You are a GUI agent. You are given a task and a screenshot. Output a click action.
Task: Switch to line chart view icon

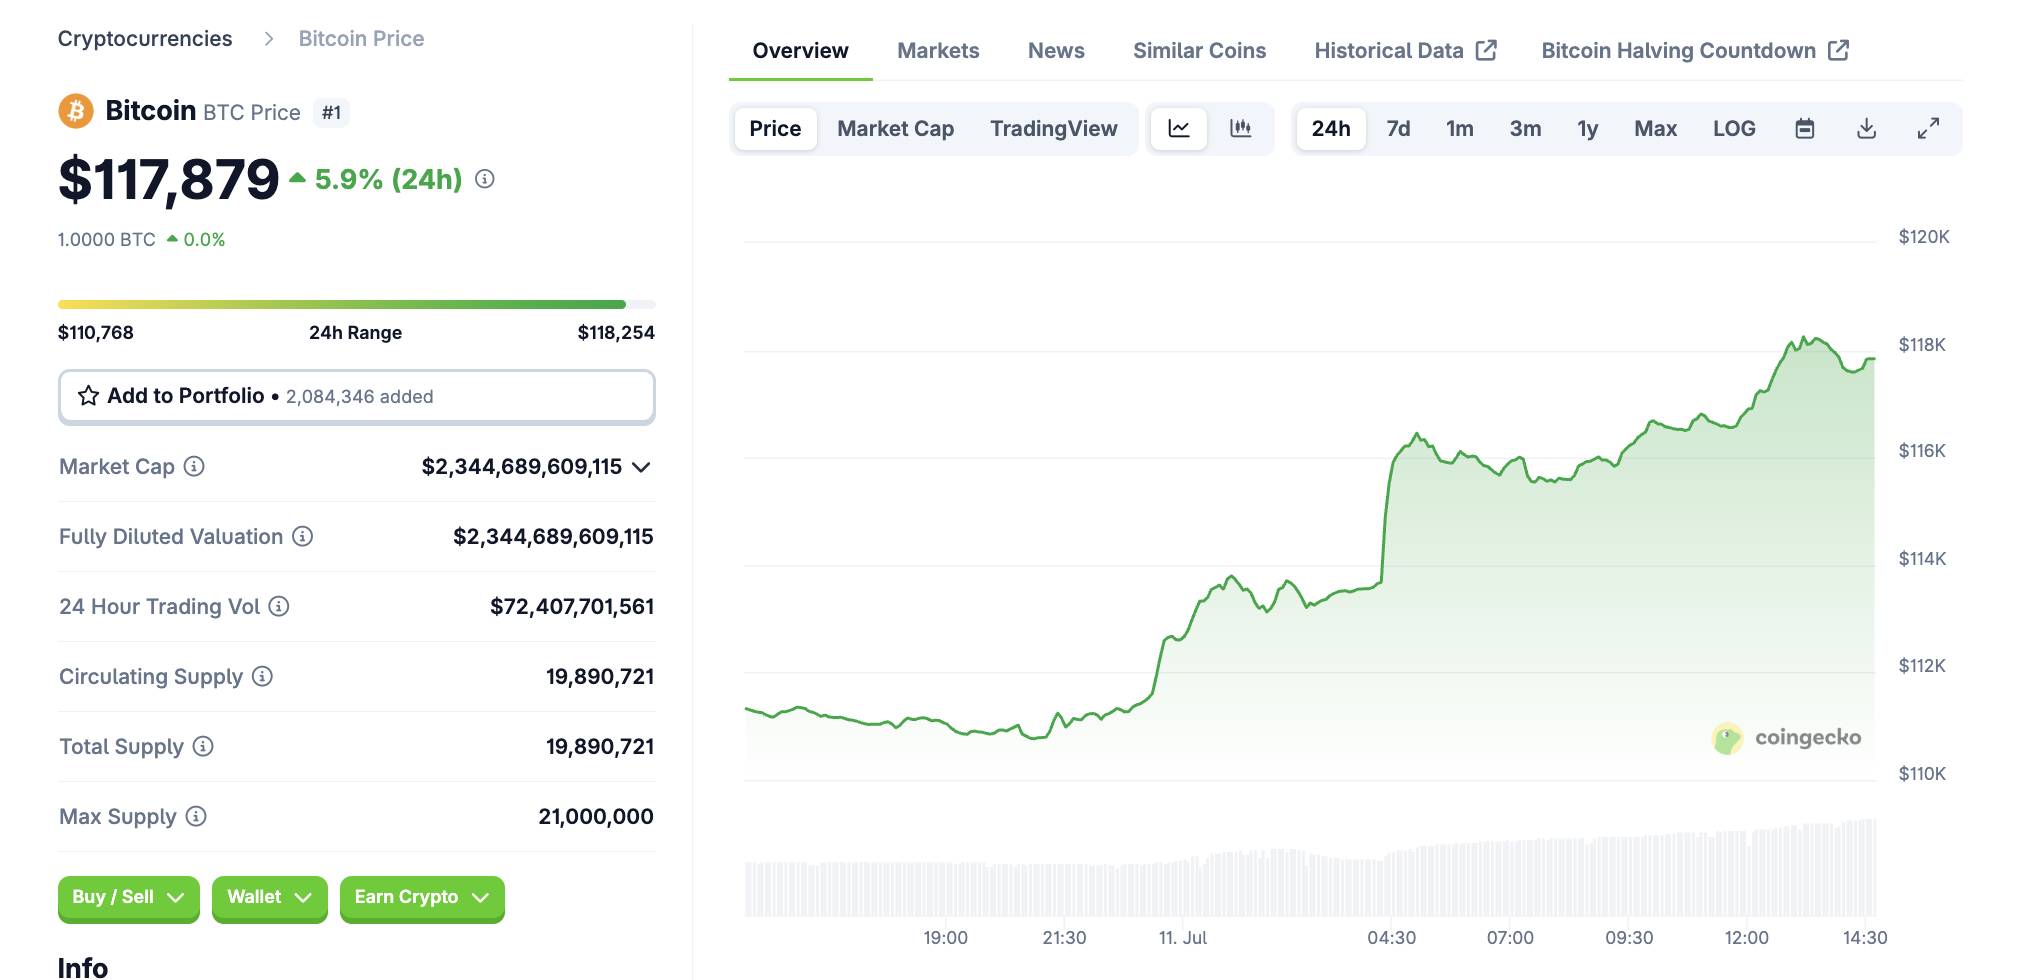tap(1179, 128)
